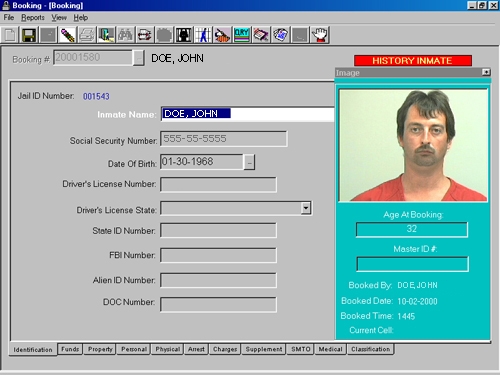Click the grayed octagon stop icon
This screenshot has height=375, width=500.
click(164, 35)
